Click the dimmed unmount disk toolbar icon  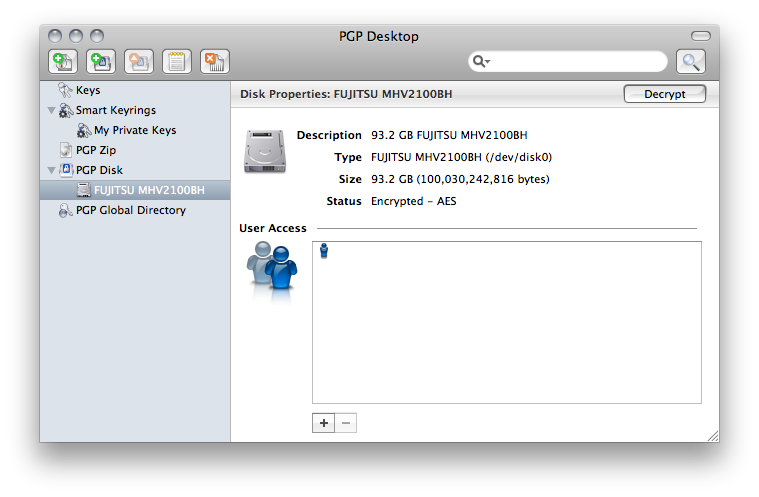pyautogui.click(x=139, y=61)
